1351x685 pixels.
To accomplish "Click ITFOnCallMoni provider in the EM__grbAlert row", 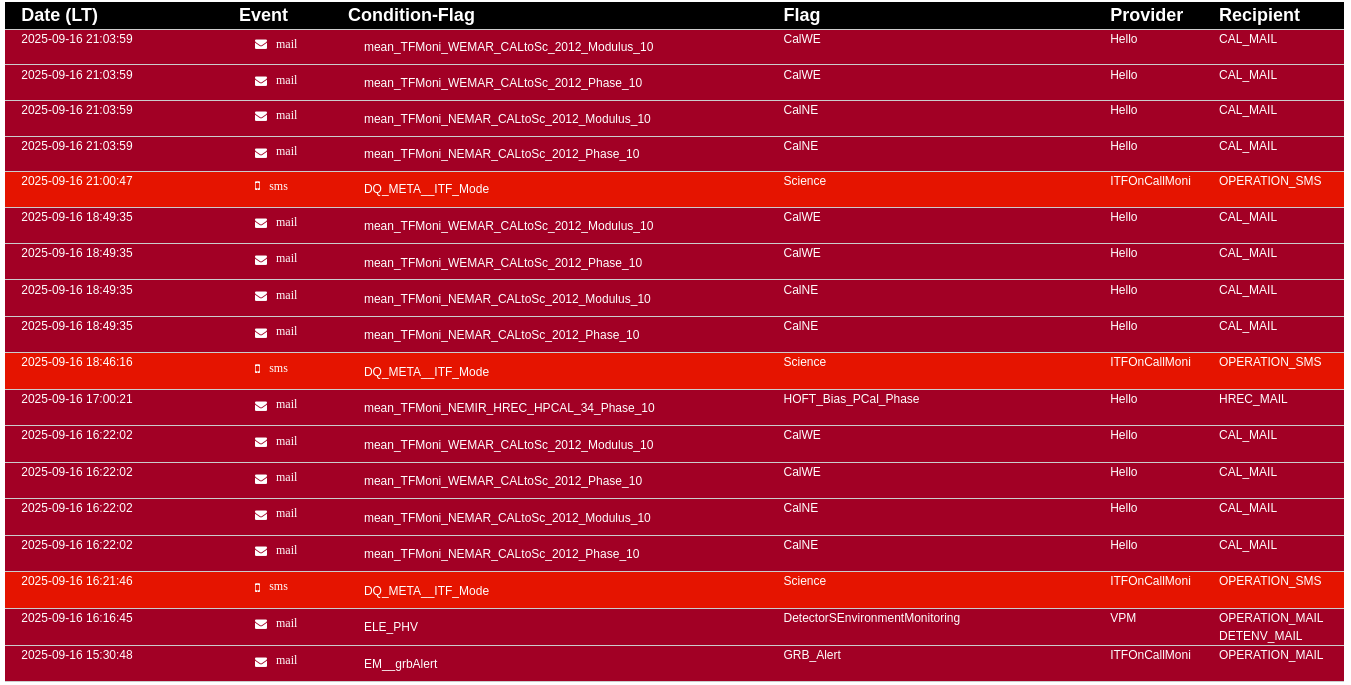I will pyautogui.click(x=1150, y=655).
